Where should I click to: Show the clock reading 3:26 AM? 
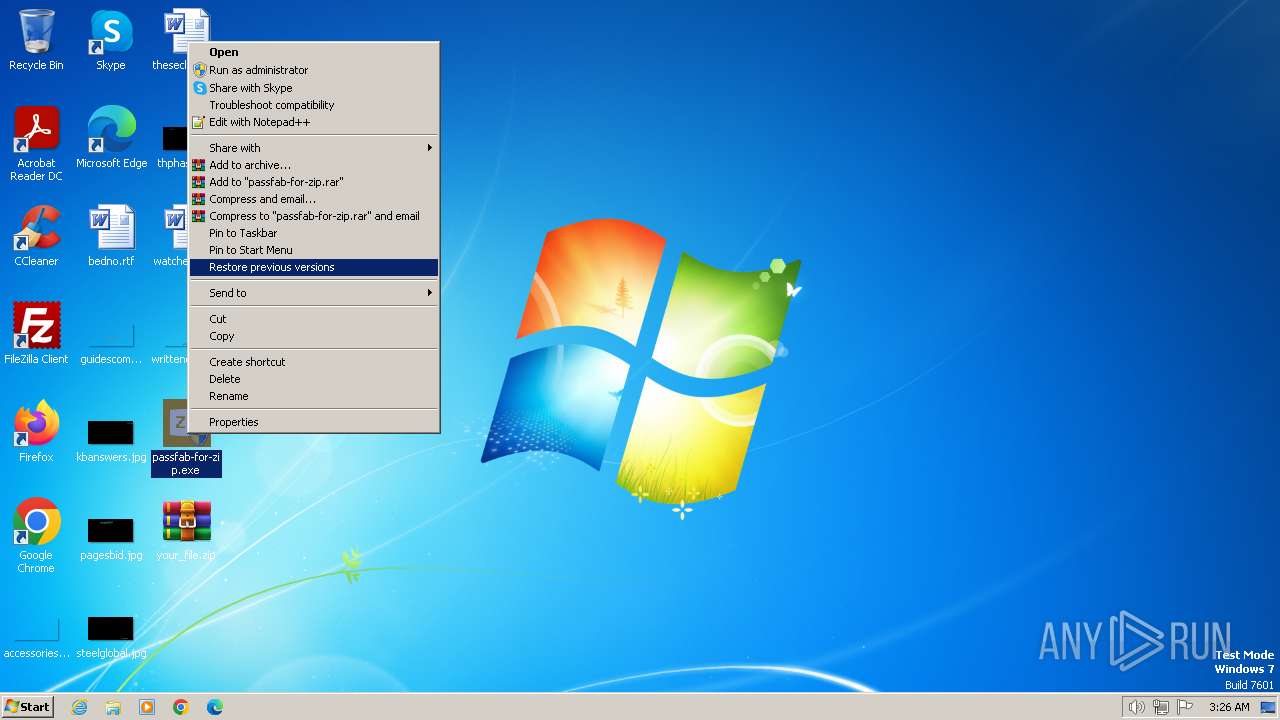pos(1229,707)
